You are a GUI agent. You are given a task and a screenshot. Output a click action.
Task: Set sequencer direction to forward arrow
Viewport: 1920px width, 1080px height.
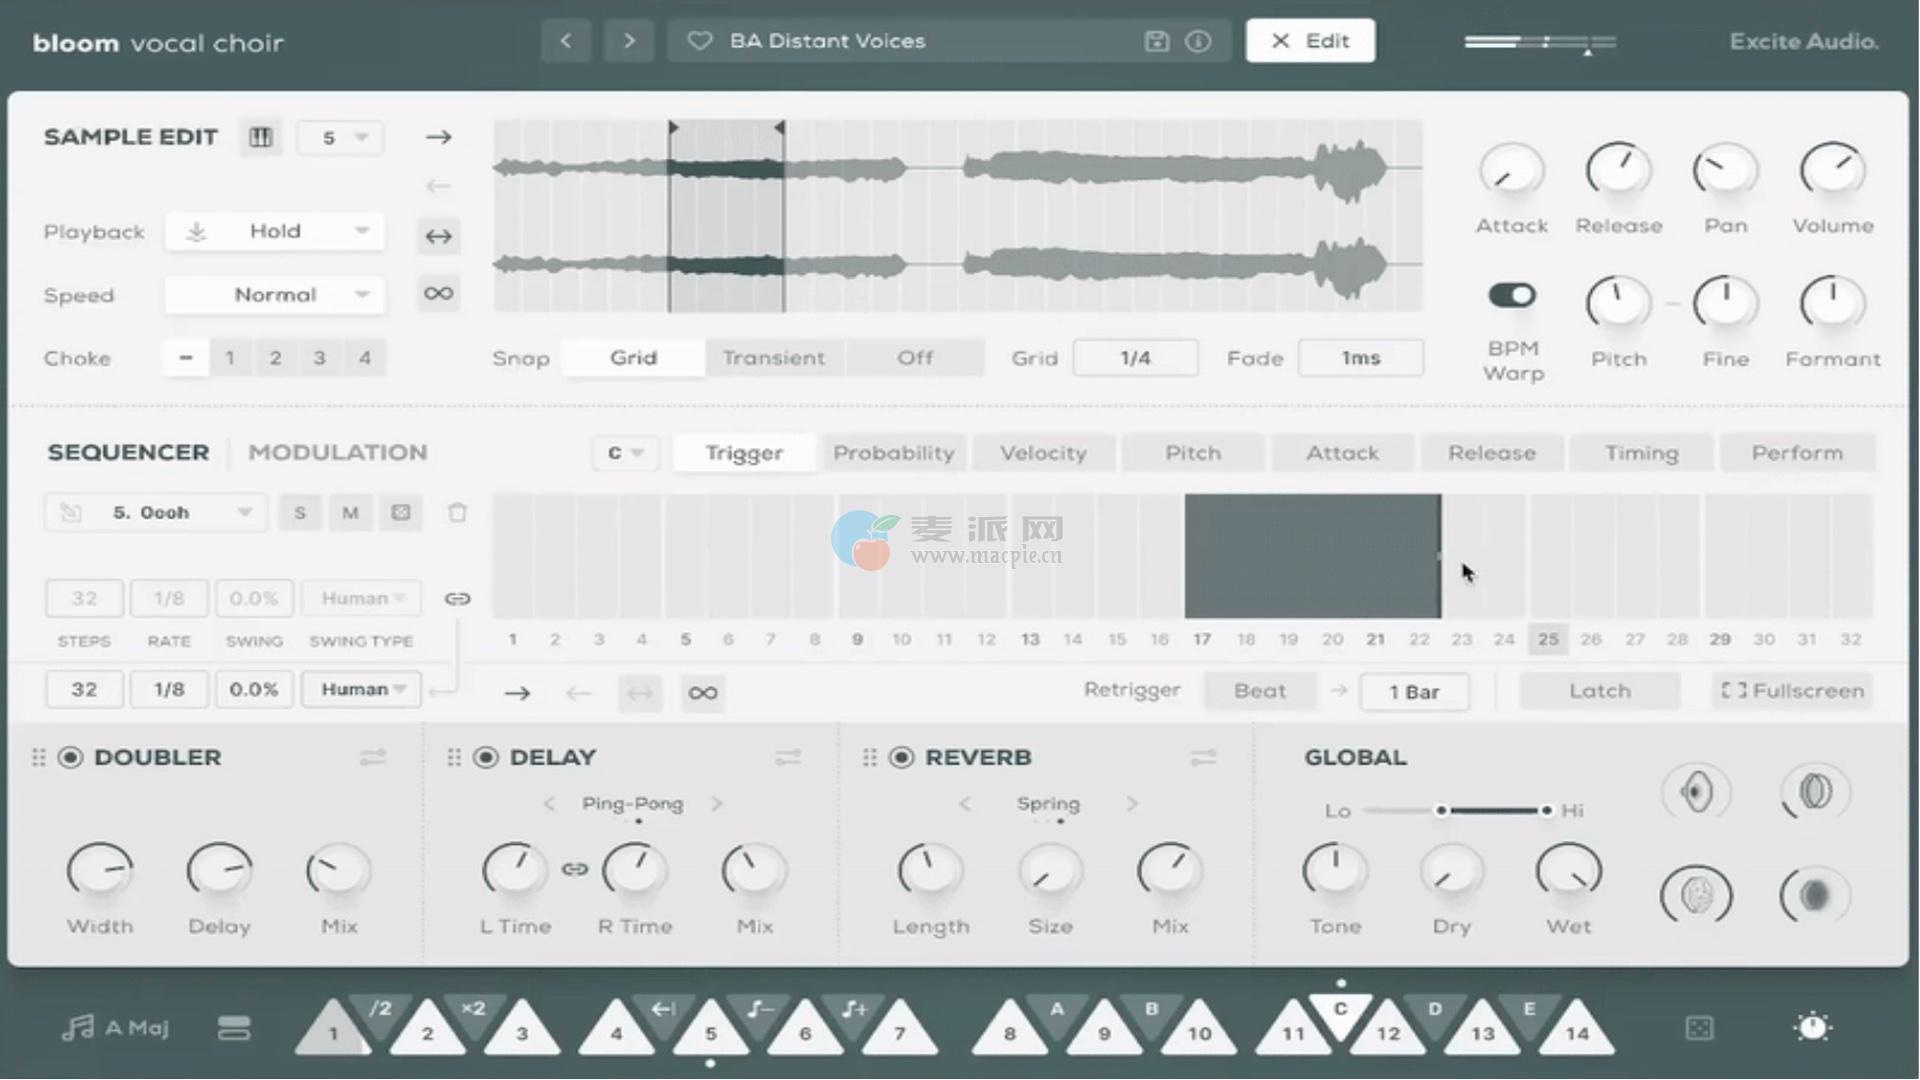coord(517,692)
